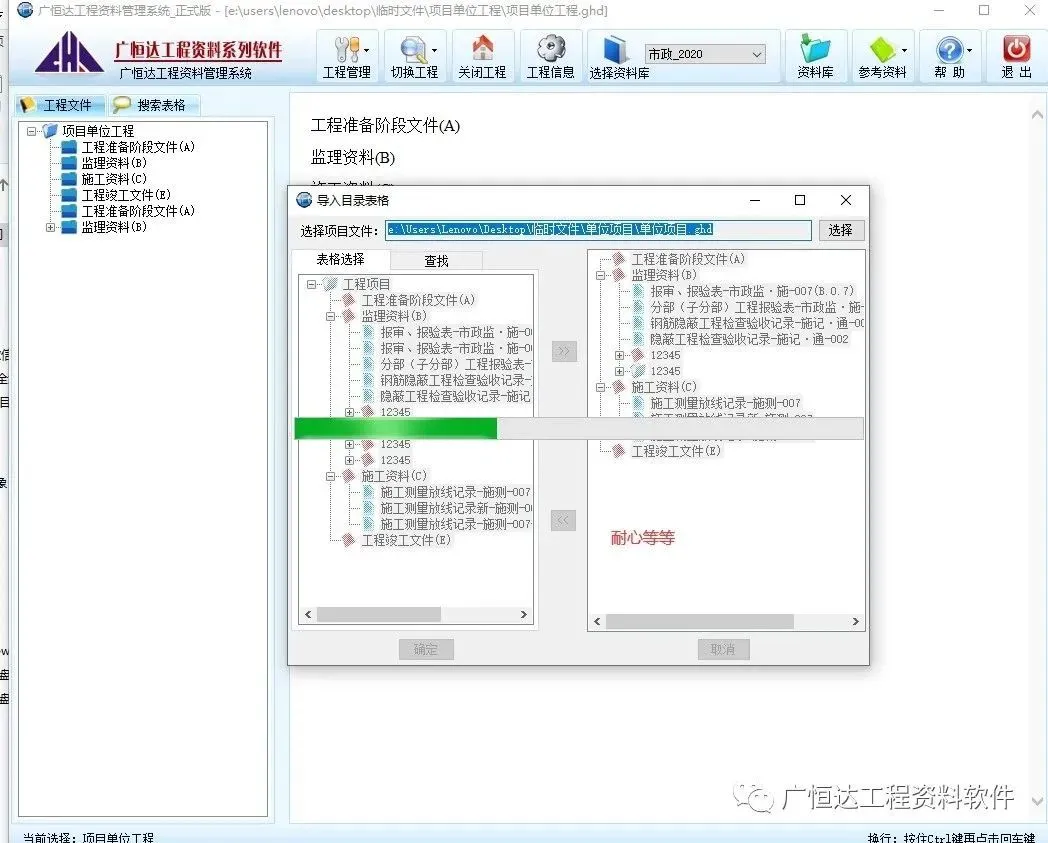
Task: Click the document icon of 隐蔽工程检查验收记录-施记·通-002
Action: 638,340
